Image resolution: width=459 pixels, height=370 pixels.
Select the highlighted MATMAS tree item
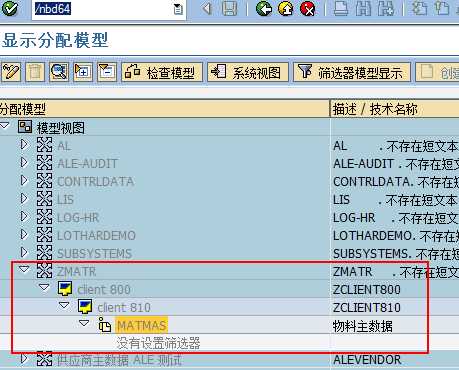(x=142, y=326)
